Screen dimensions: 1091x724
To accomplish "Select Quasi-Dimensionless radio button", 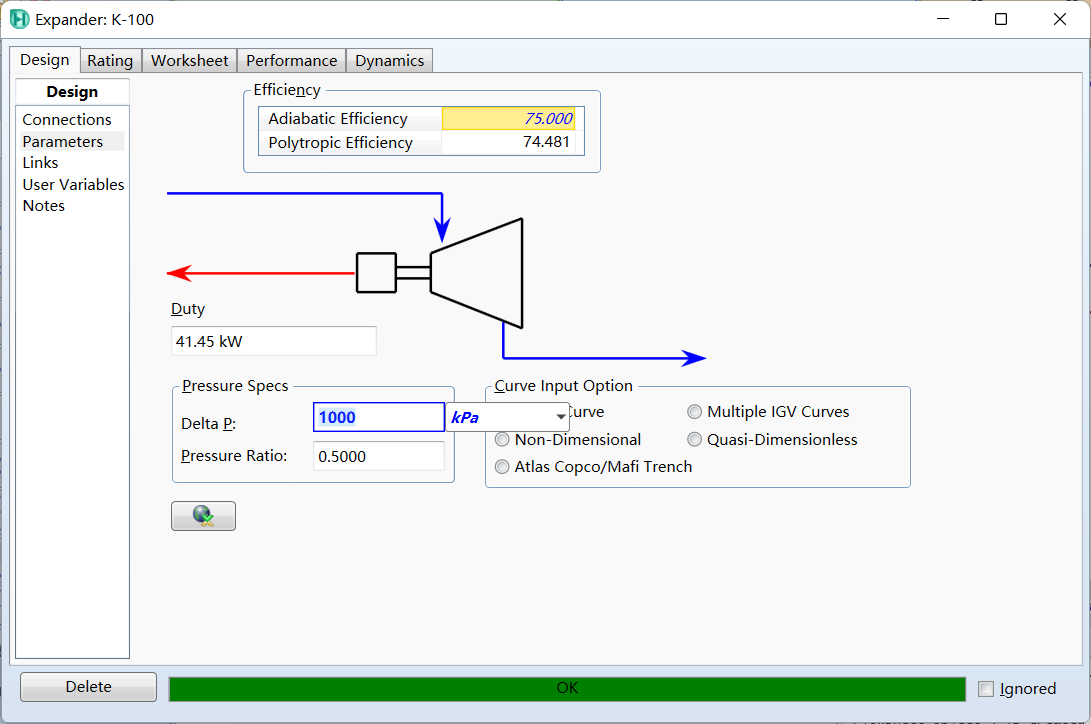I will pos(694,440).
